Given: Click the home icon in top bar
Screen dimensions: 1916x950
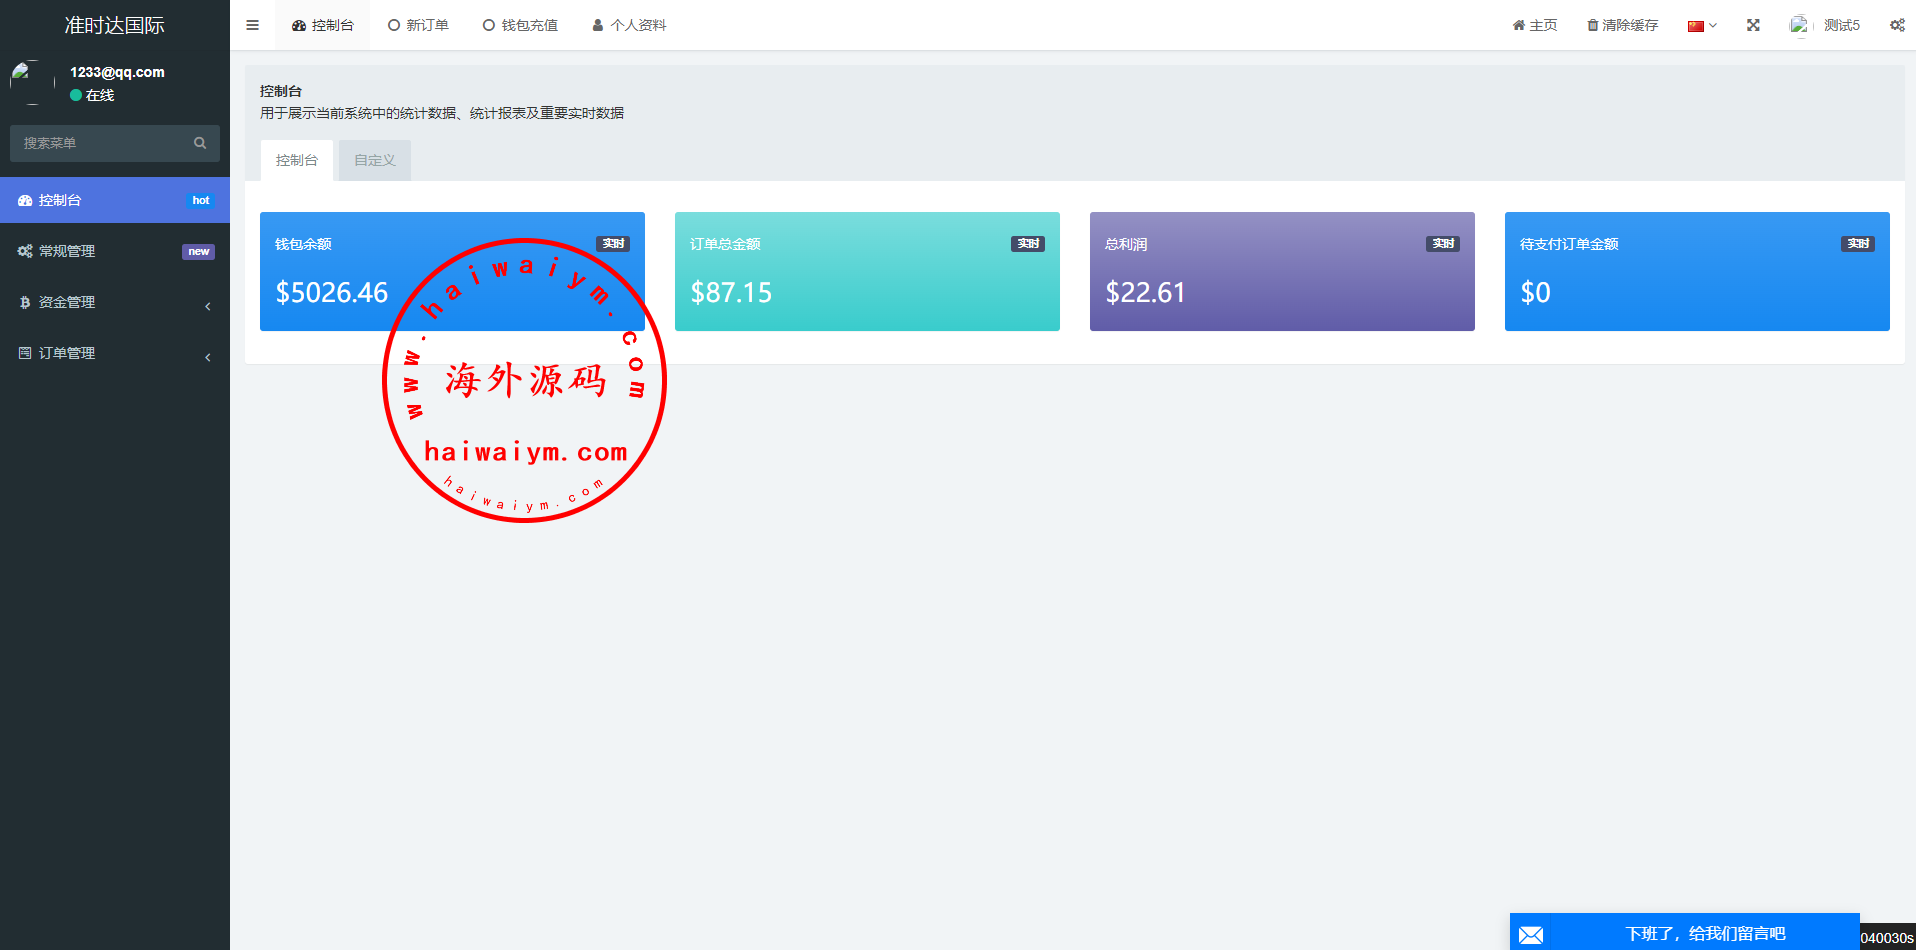Looking at the screenshot, I should point(1518,25).
